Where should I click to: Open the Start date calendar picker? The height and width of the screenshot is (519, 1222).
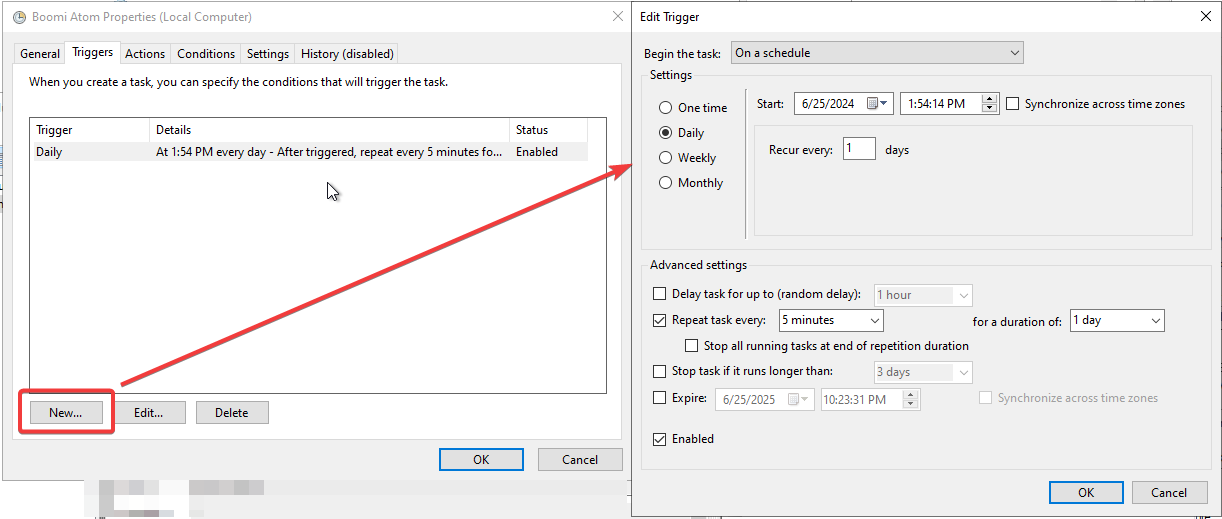(x=878, y=104)
